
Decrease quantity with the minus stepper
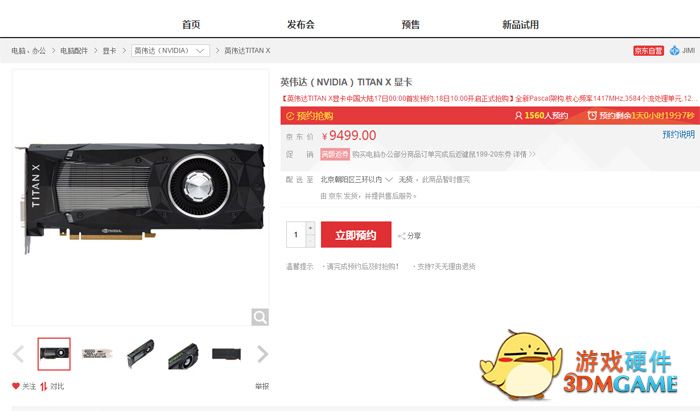coord(310,241)
